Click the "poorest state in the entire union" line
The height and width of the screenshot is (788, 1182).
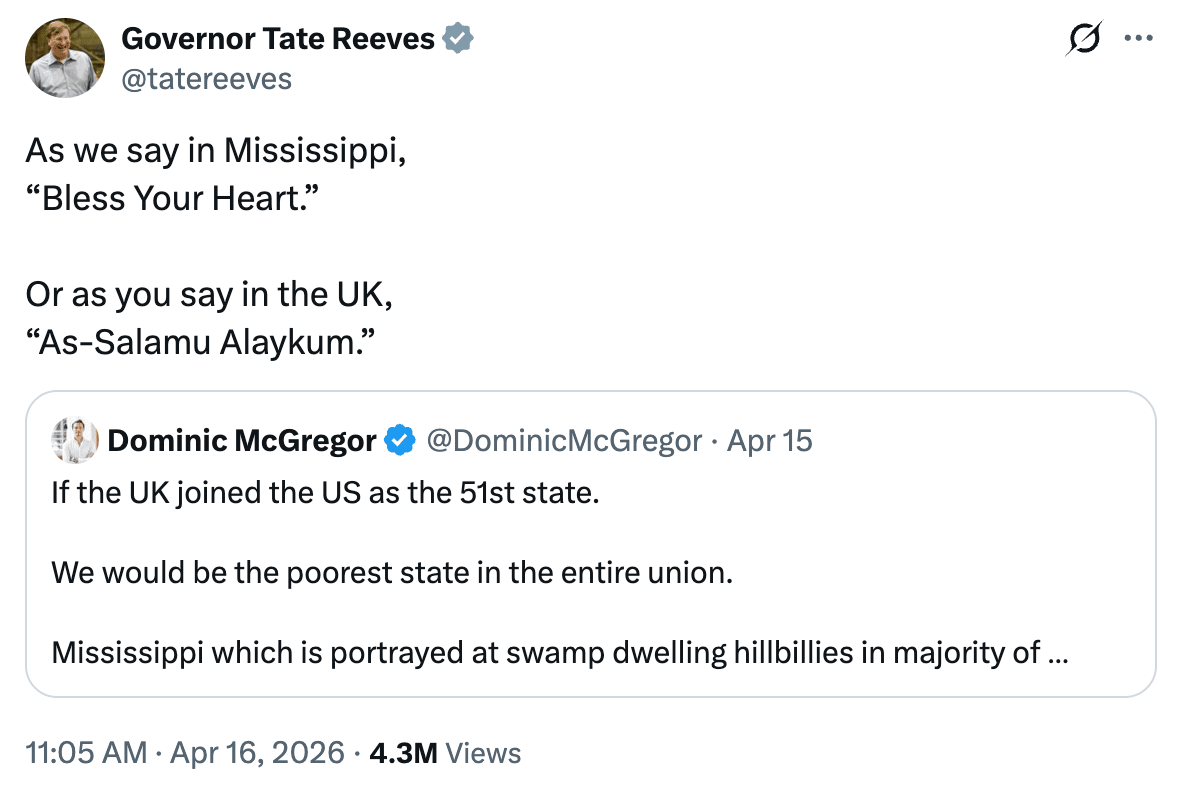click(392, 574)
